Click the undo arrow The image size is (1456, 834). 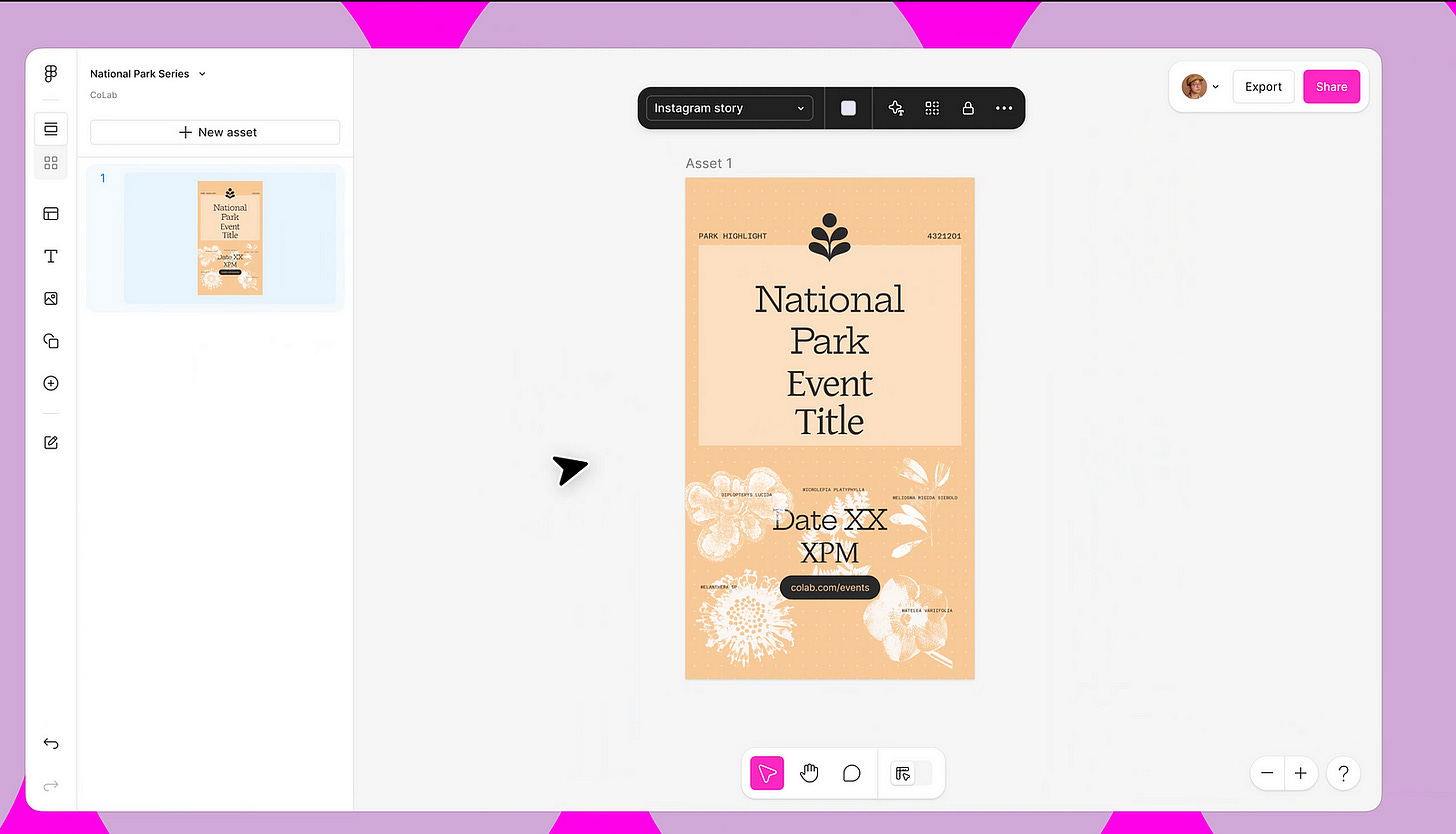pyautogui.click(x=51, y=744)
